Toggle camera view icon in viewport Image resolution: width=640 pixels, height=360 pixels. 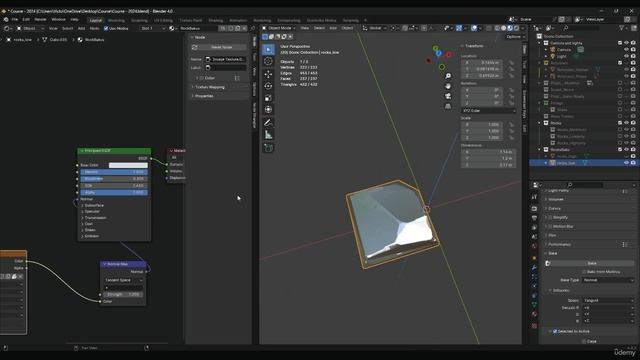coord(448,96)
